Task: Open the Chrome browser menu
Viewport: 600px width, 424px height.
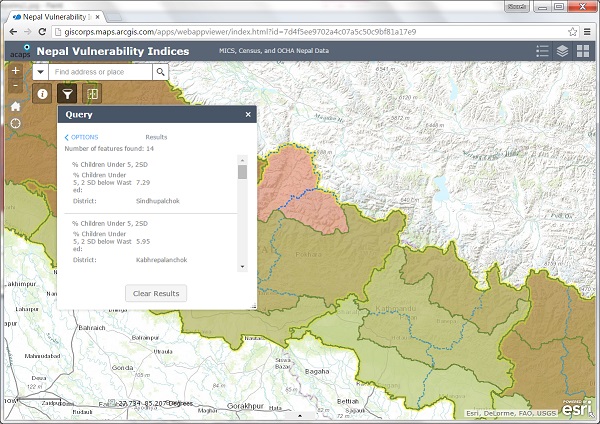Action: coord(586,32)
